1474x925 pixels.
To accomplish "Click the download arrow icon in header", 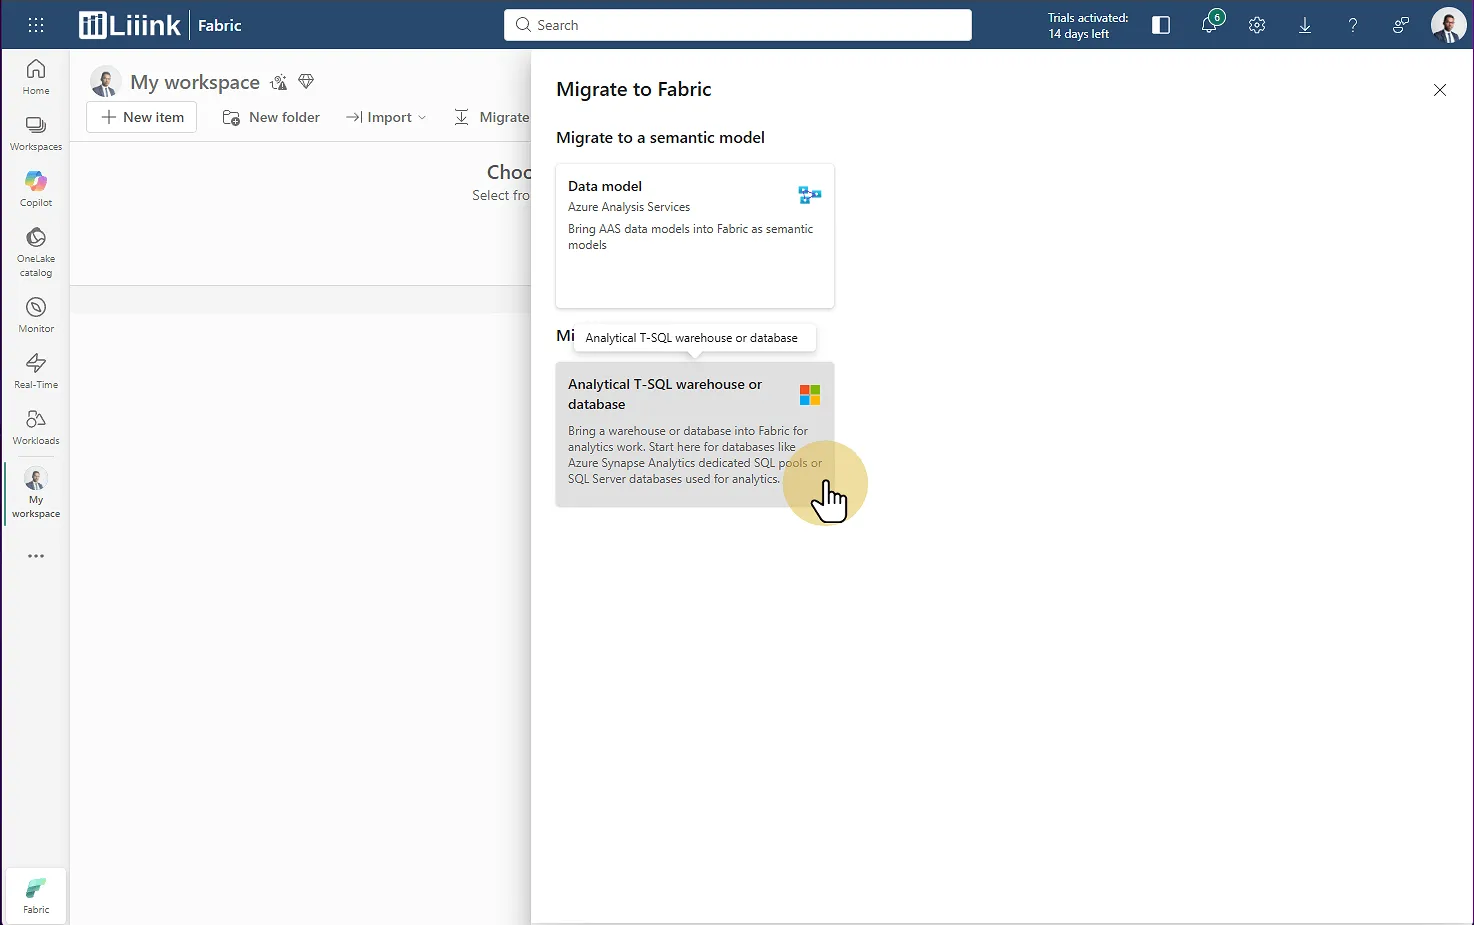I will tap(1305, 25).
